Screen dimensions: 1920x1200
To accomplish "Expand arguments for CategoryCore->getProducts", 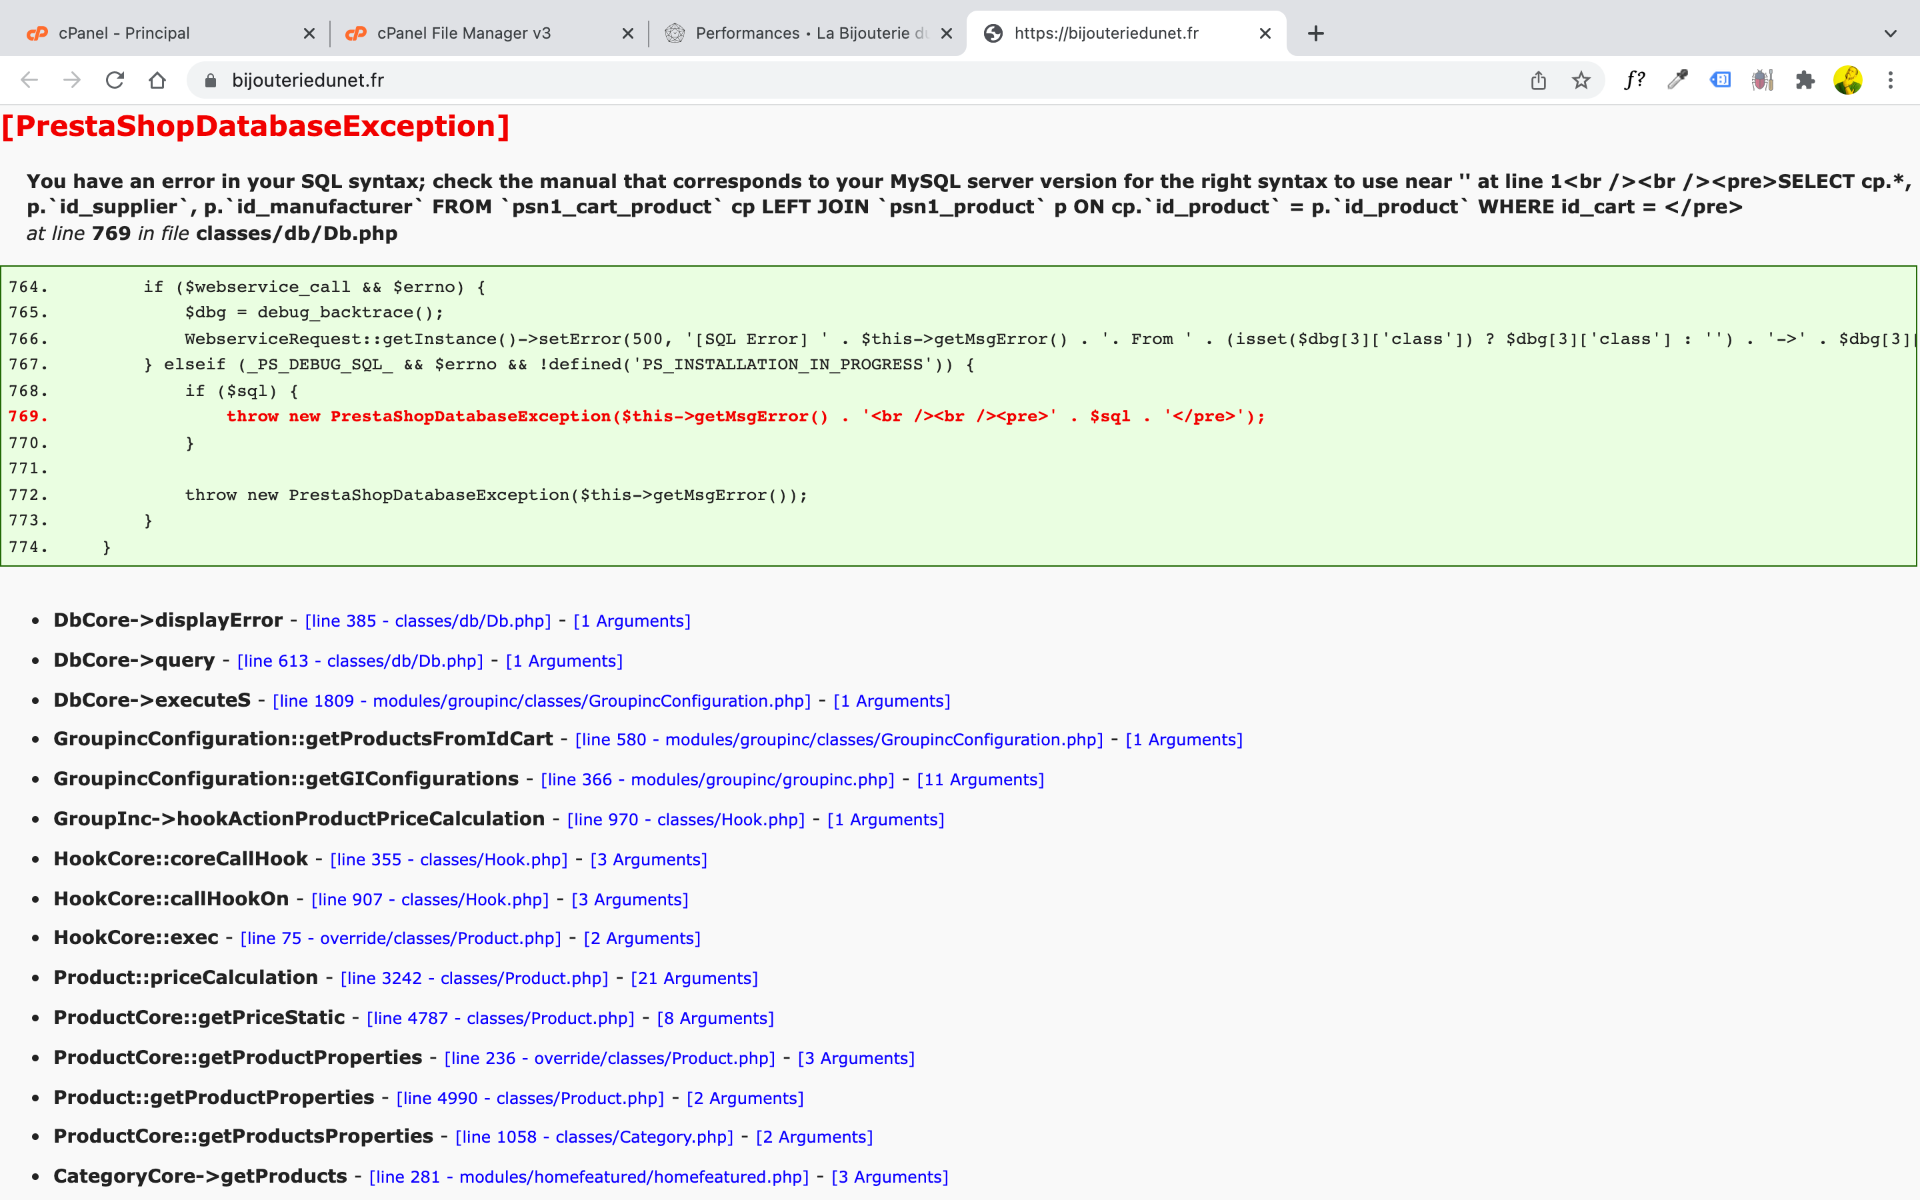I will point(890,1177).
